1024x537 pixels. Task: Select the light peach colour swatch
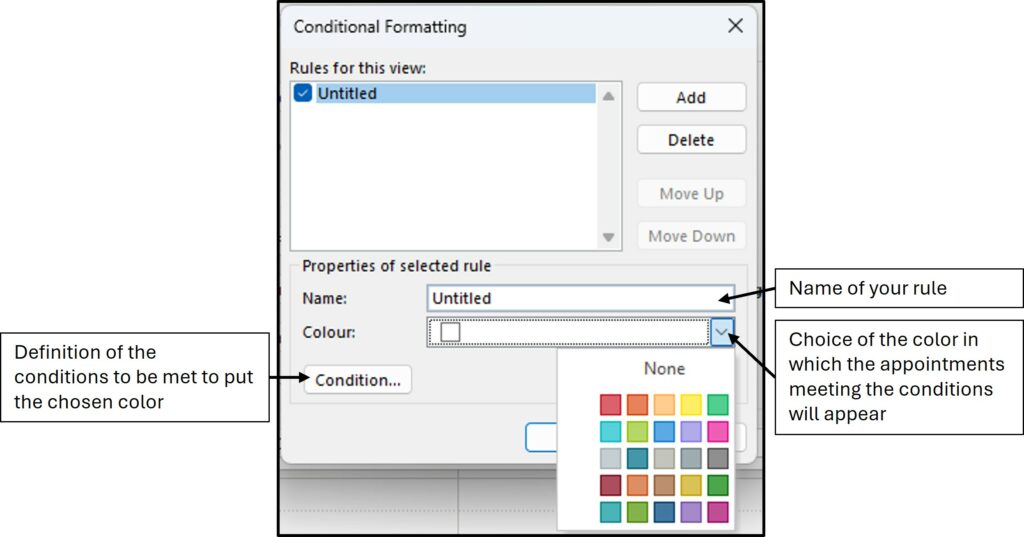(664, 405)
